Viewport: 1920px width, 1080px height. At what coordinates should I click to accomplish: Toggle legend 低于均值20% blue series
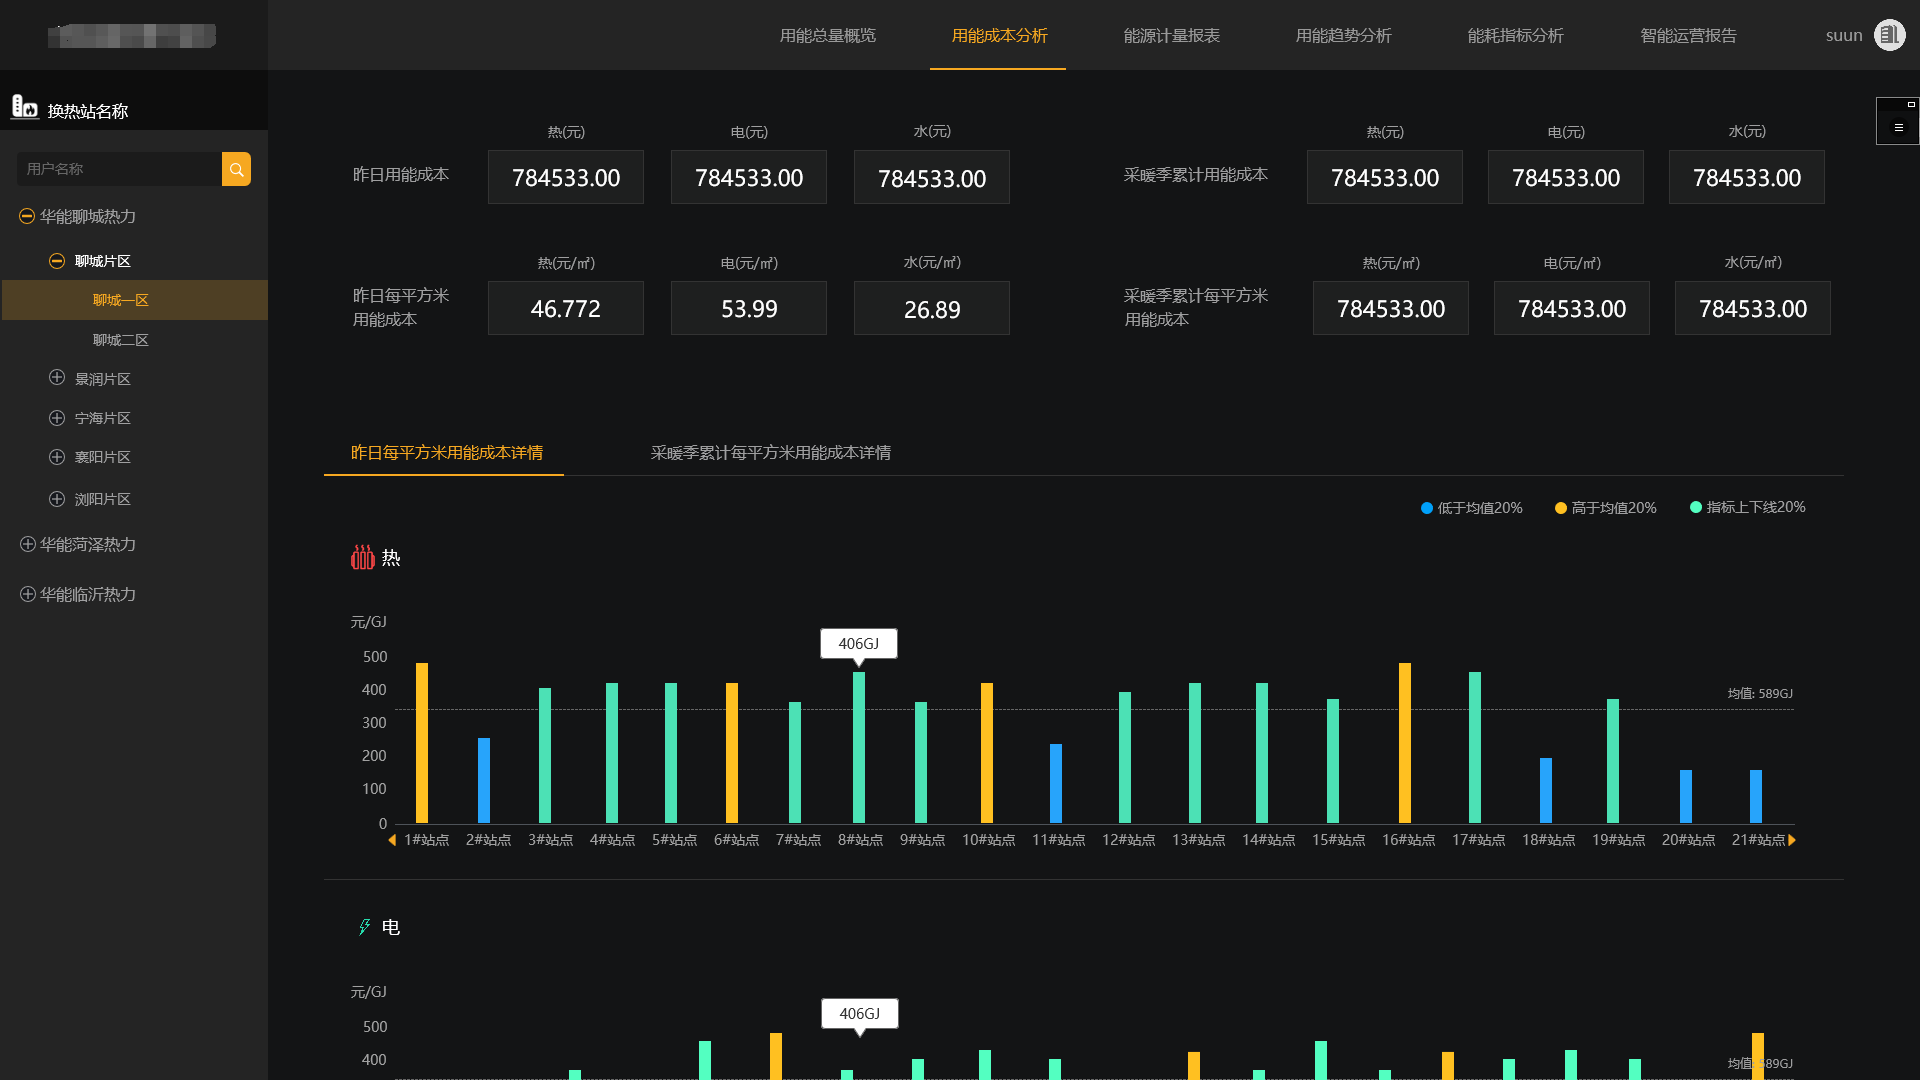(x=1471, y=508)
